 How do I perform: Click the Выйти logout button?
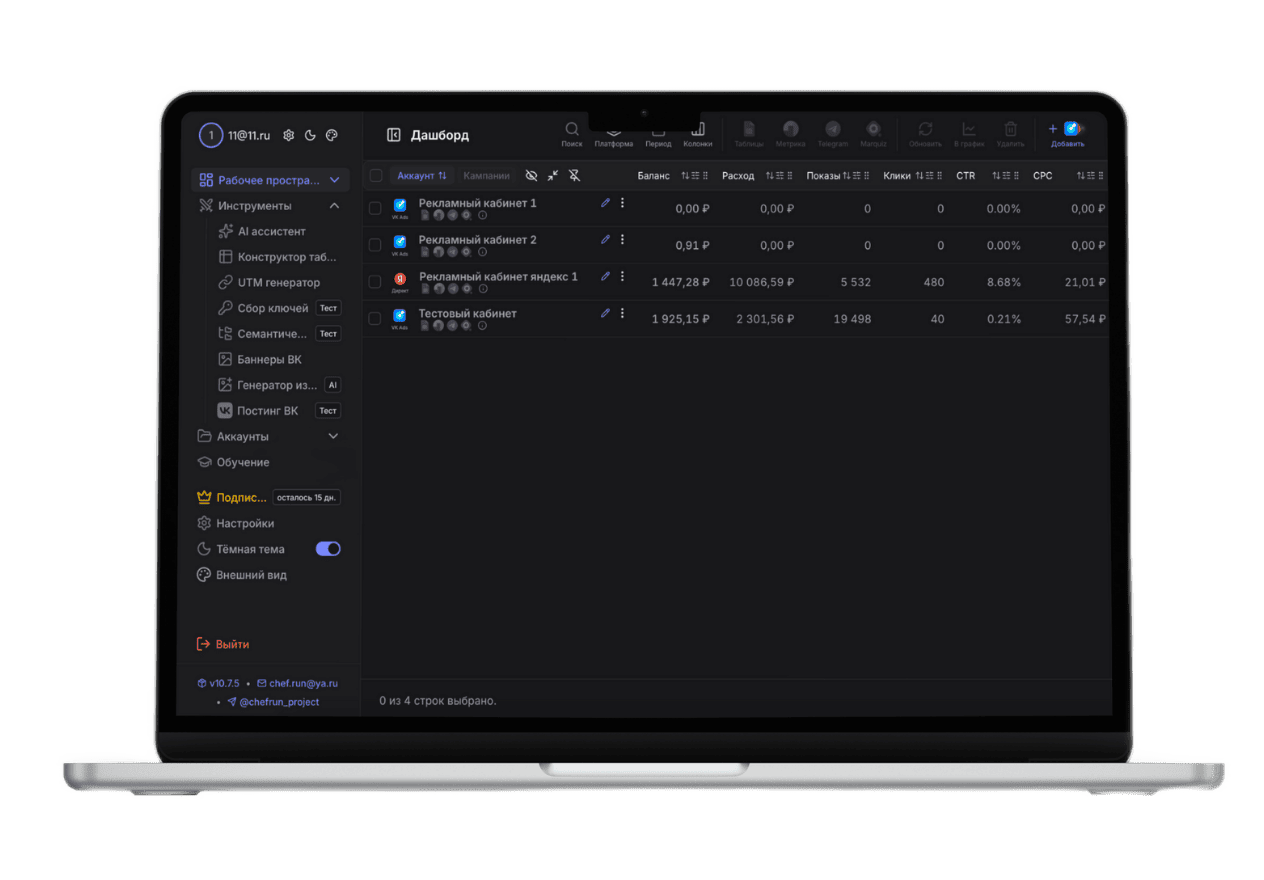232,645
